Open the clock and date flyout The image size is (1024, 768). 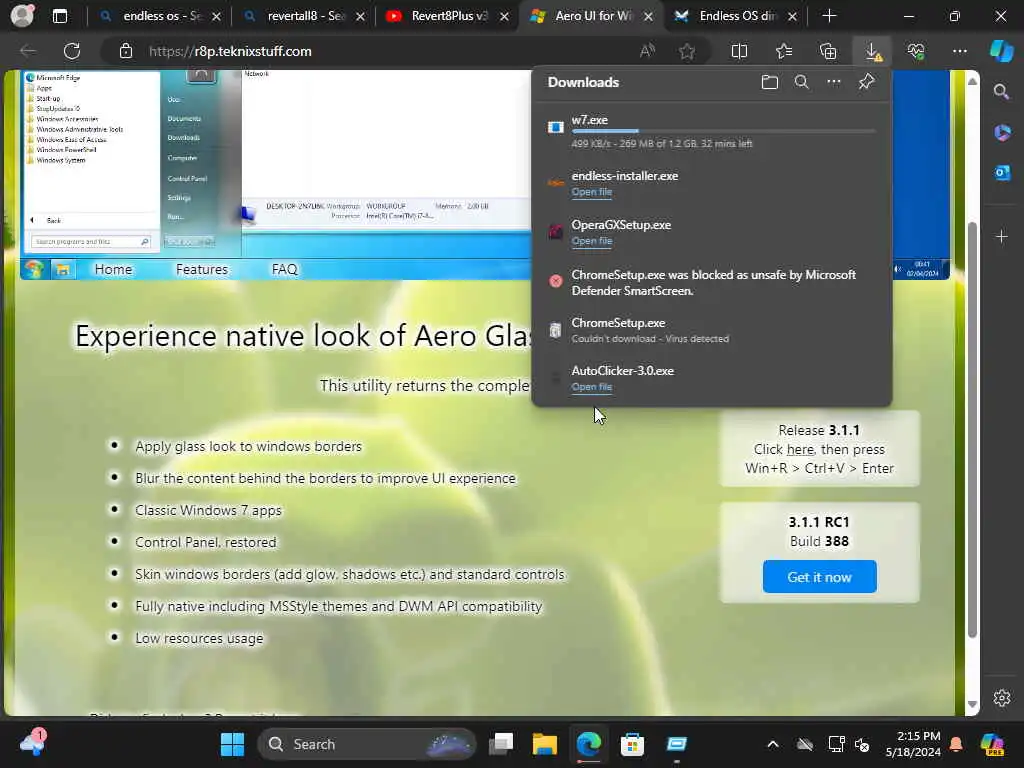[913, 744]
